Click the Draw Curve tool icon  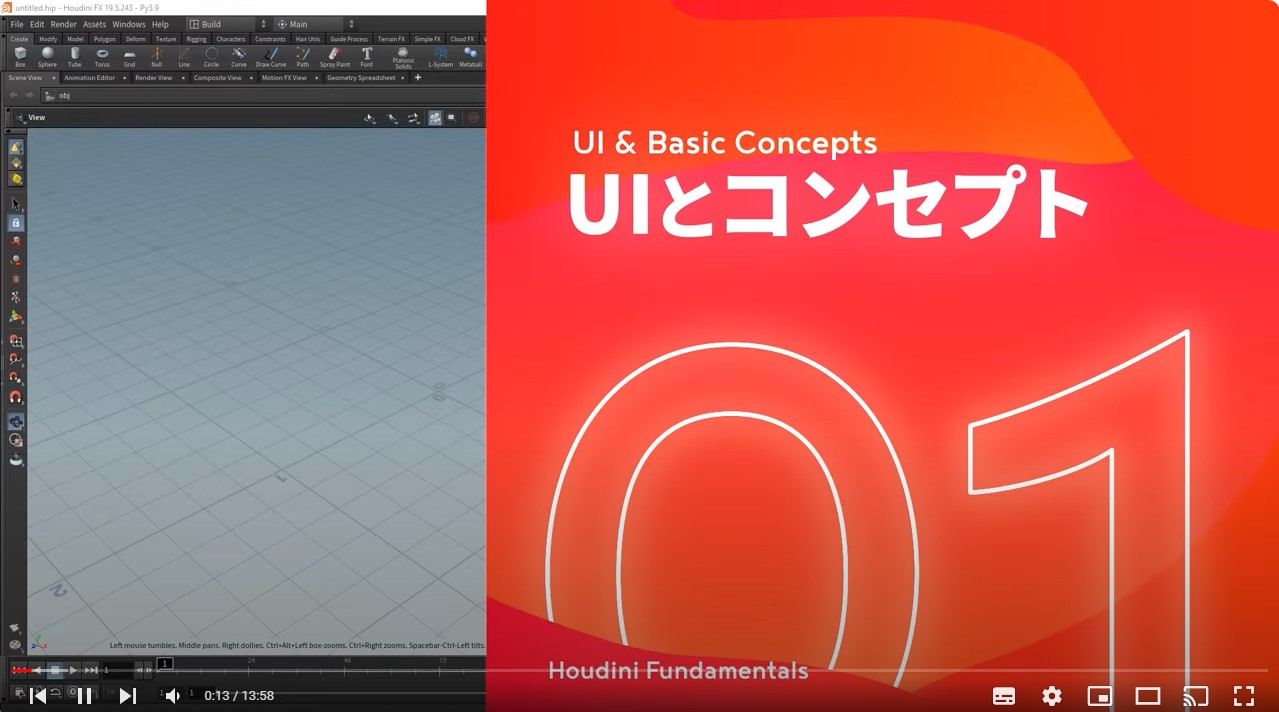270,56
